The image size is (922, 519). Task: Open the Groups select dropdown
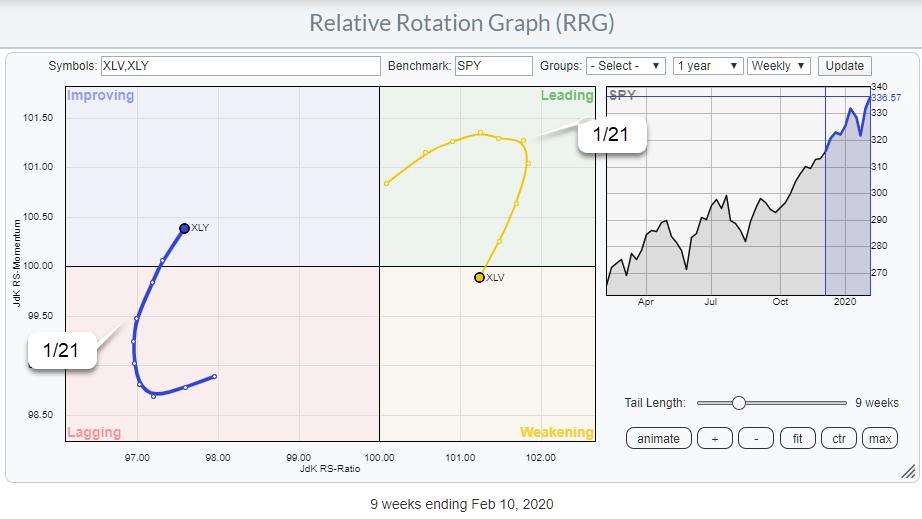pyautogui.click(x=626, y=66)
